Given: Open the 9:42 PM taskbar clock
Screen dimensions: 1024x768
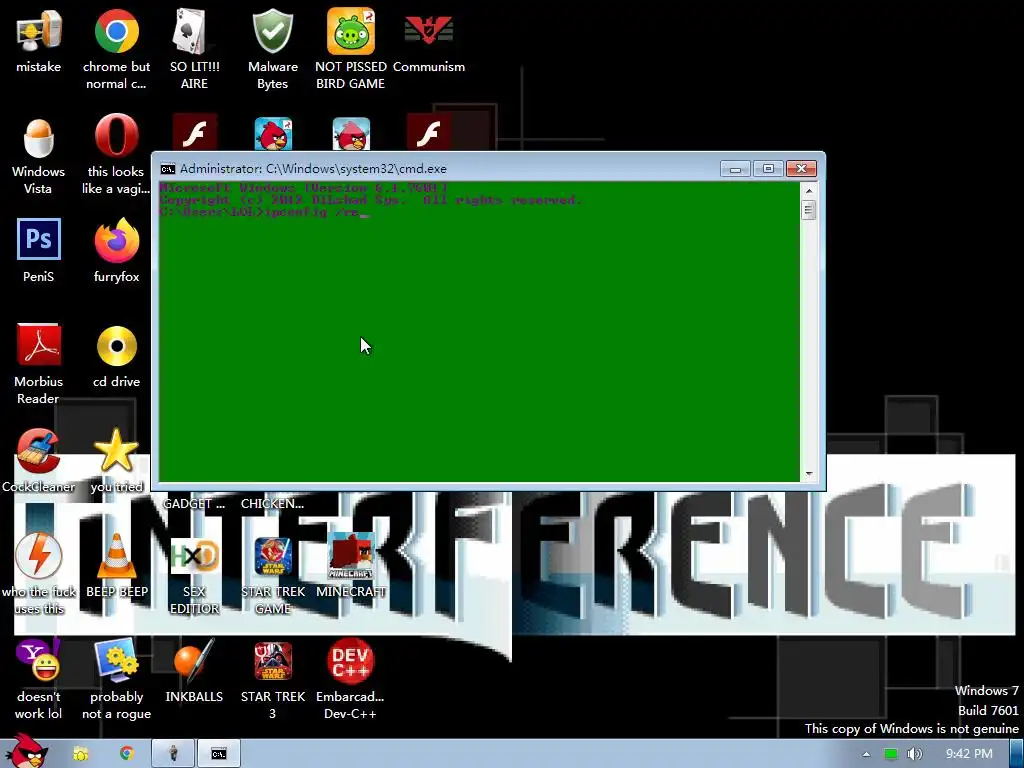Looking at the screenshot, I should point(968,754).
